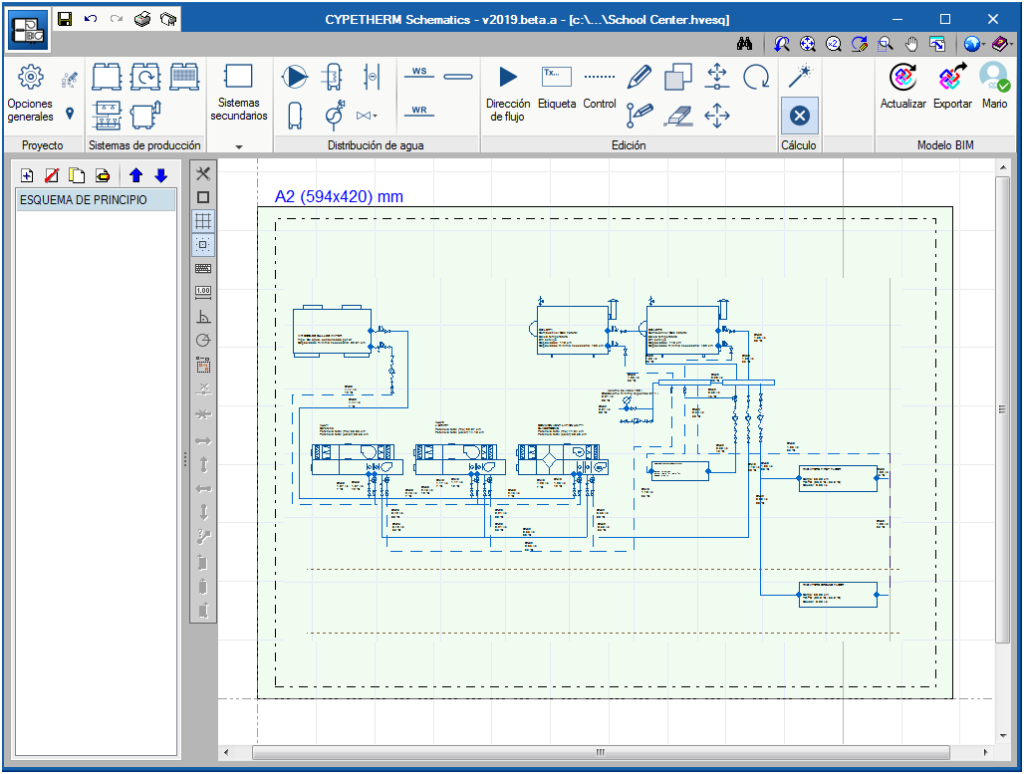The image size is (1024, 774).
Task: Move schema down with blue down arrow
Action: click(161, 176)
